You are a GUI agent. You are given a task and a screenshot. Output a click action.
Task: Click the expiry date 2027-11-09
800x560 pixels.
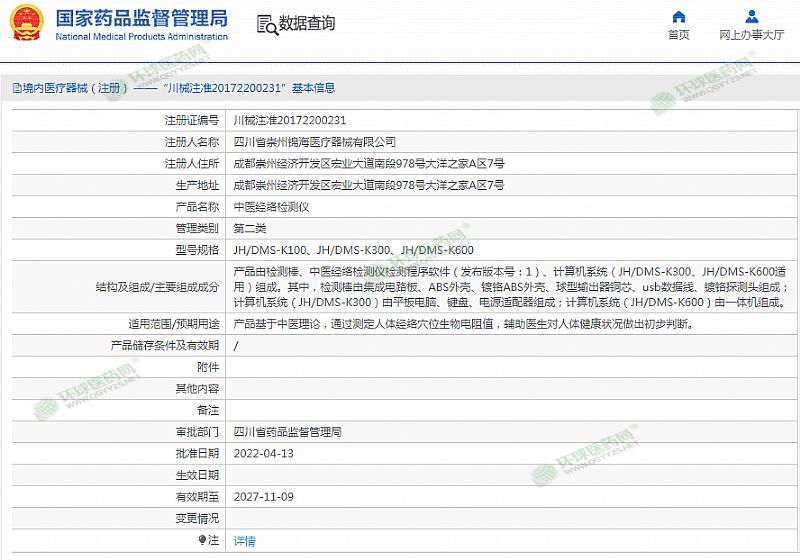pos(263,497)
